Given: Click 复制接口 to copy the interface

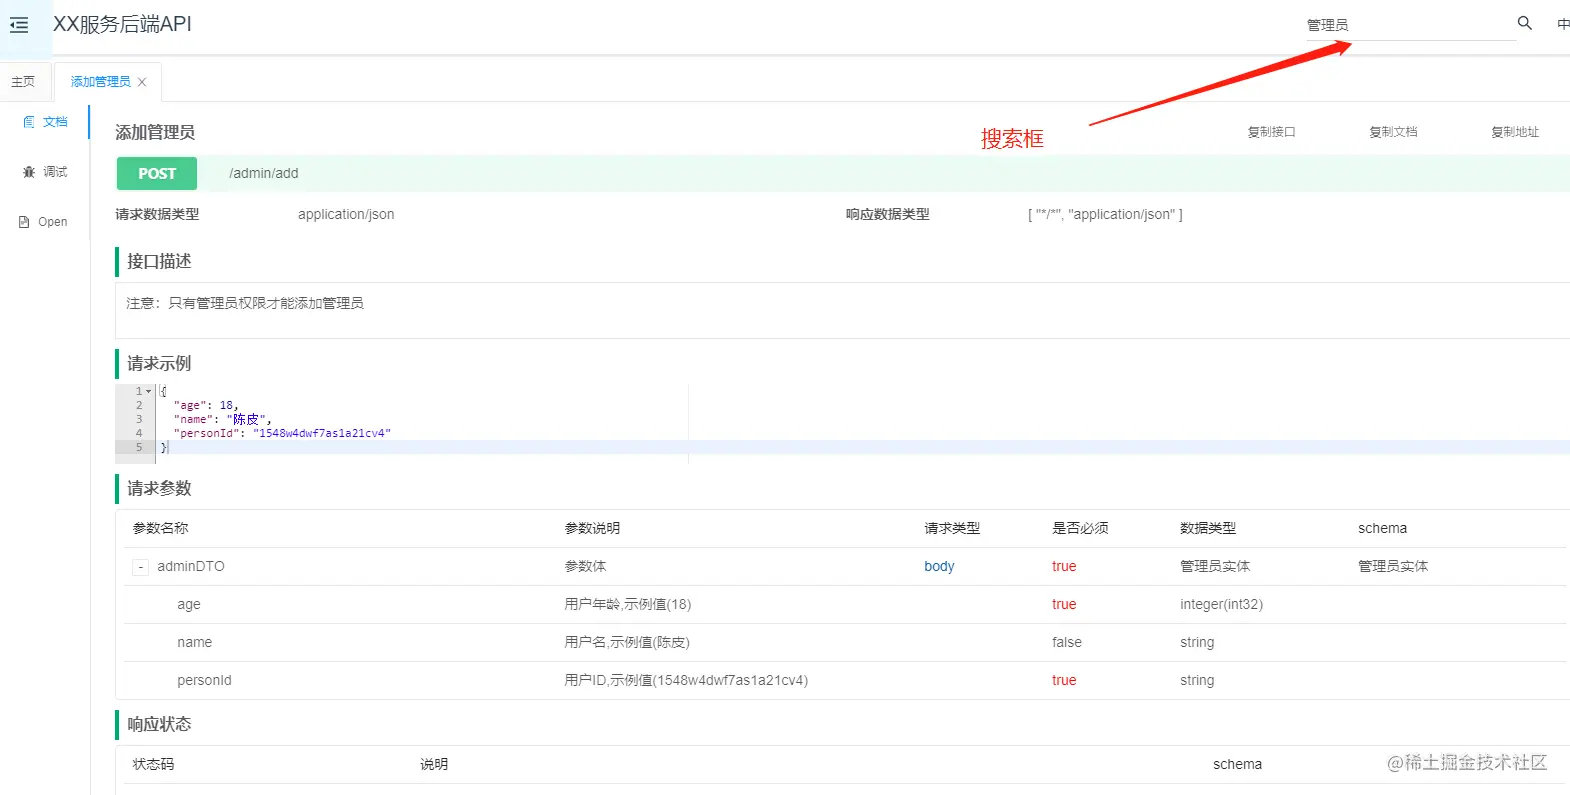Looking at the screenshot, I should coord(1271,132).
